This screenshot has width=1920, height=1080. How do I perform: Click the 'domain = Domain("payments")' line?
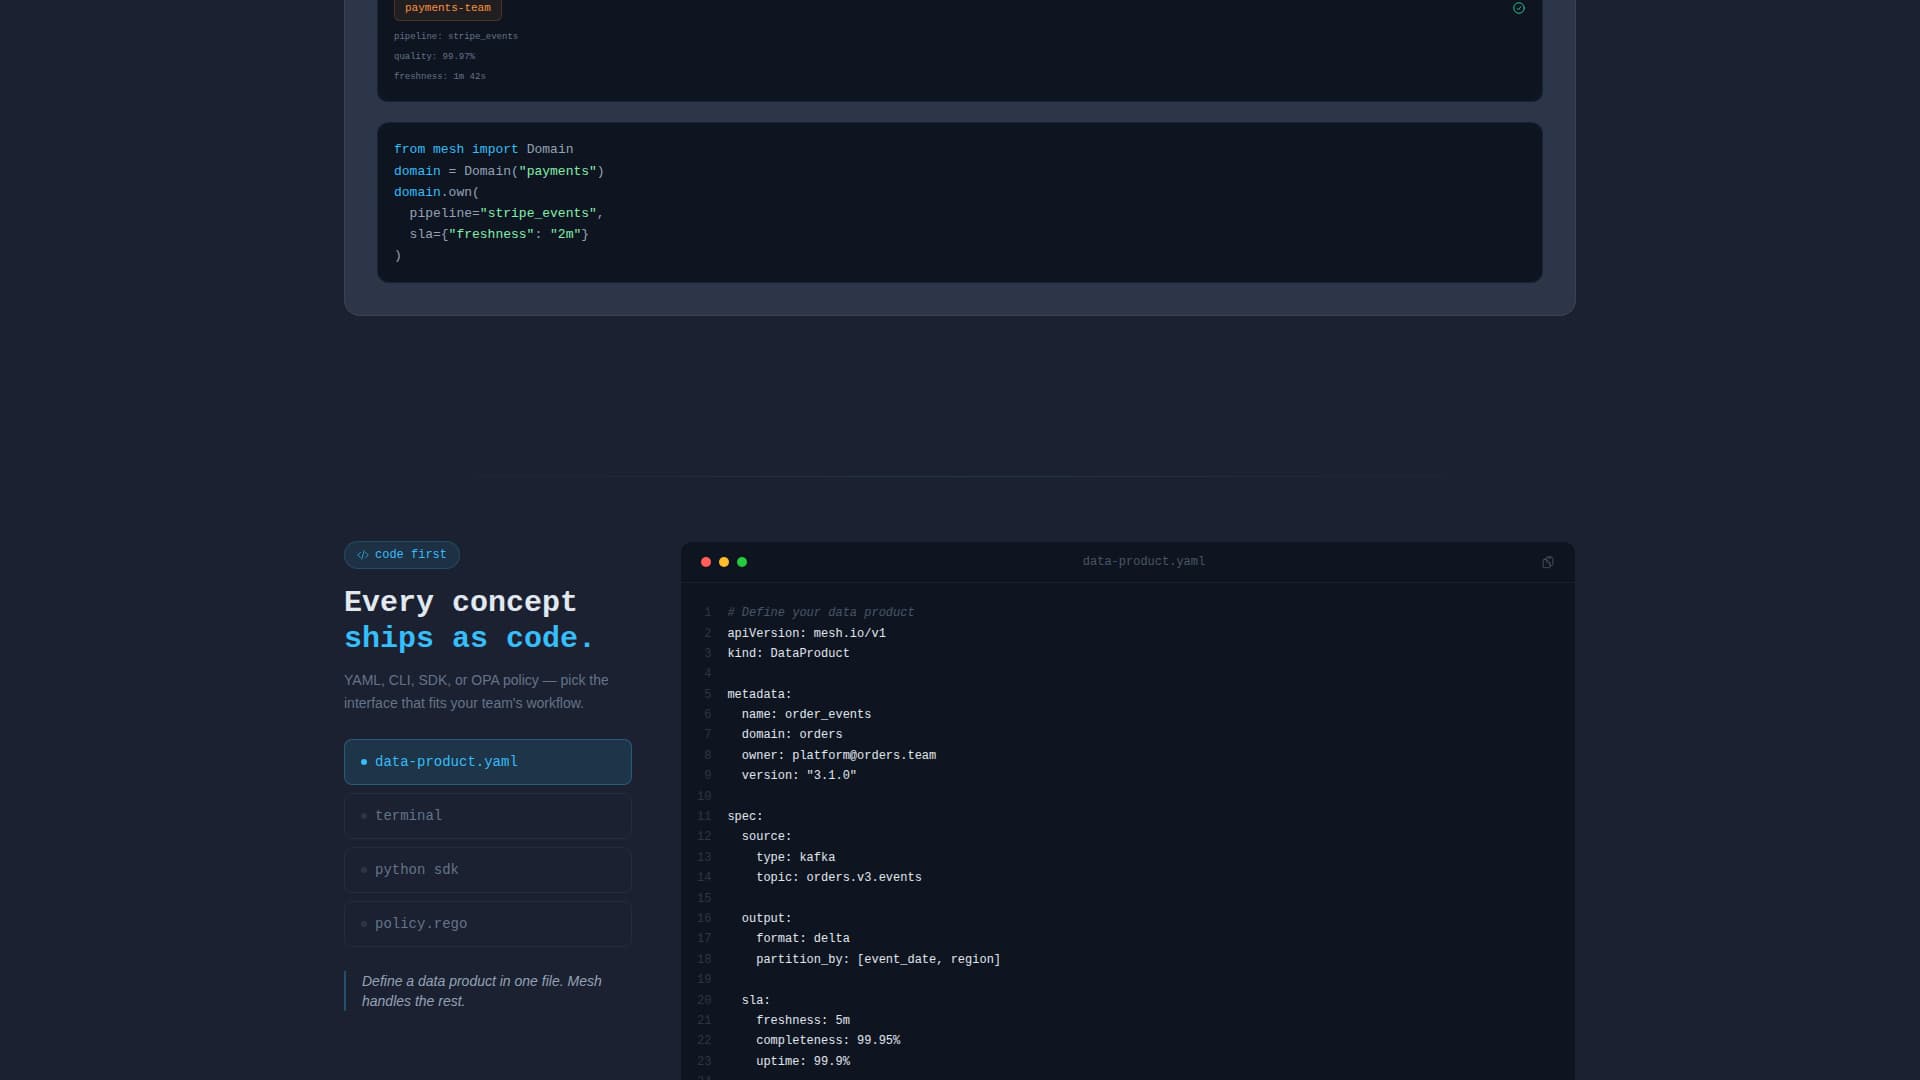pos(499,171)
